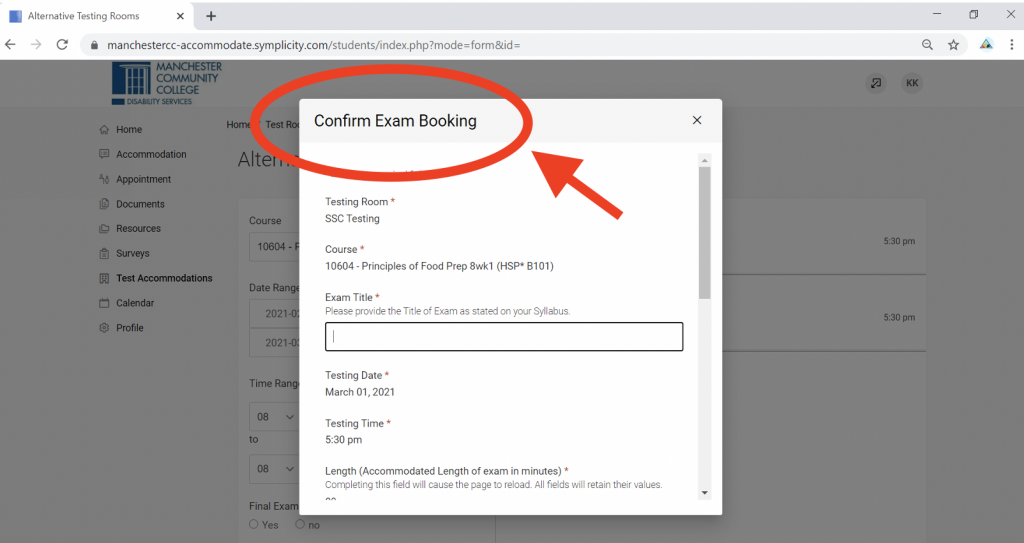This screenshot has height=543, width=1024.
Task: Open Test Accommodations in the sidebar
Action: point(164,278)
